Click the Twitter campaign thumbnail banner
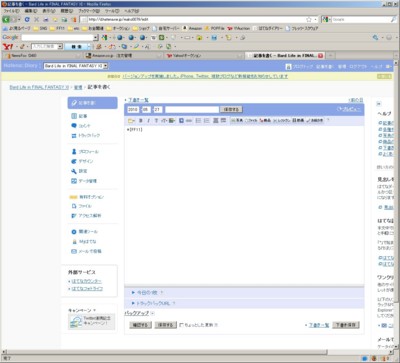Image resolution: width=400 pixels, height=363 pixels. pyautogui.click(x=91, y=322)
